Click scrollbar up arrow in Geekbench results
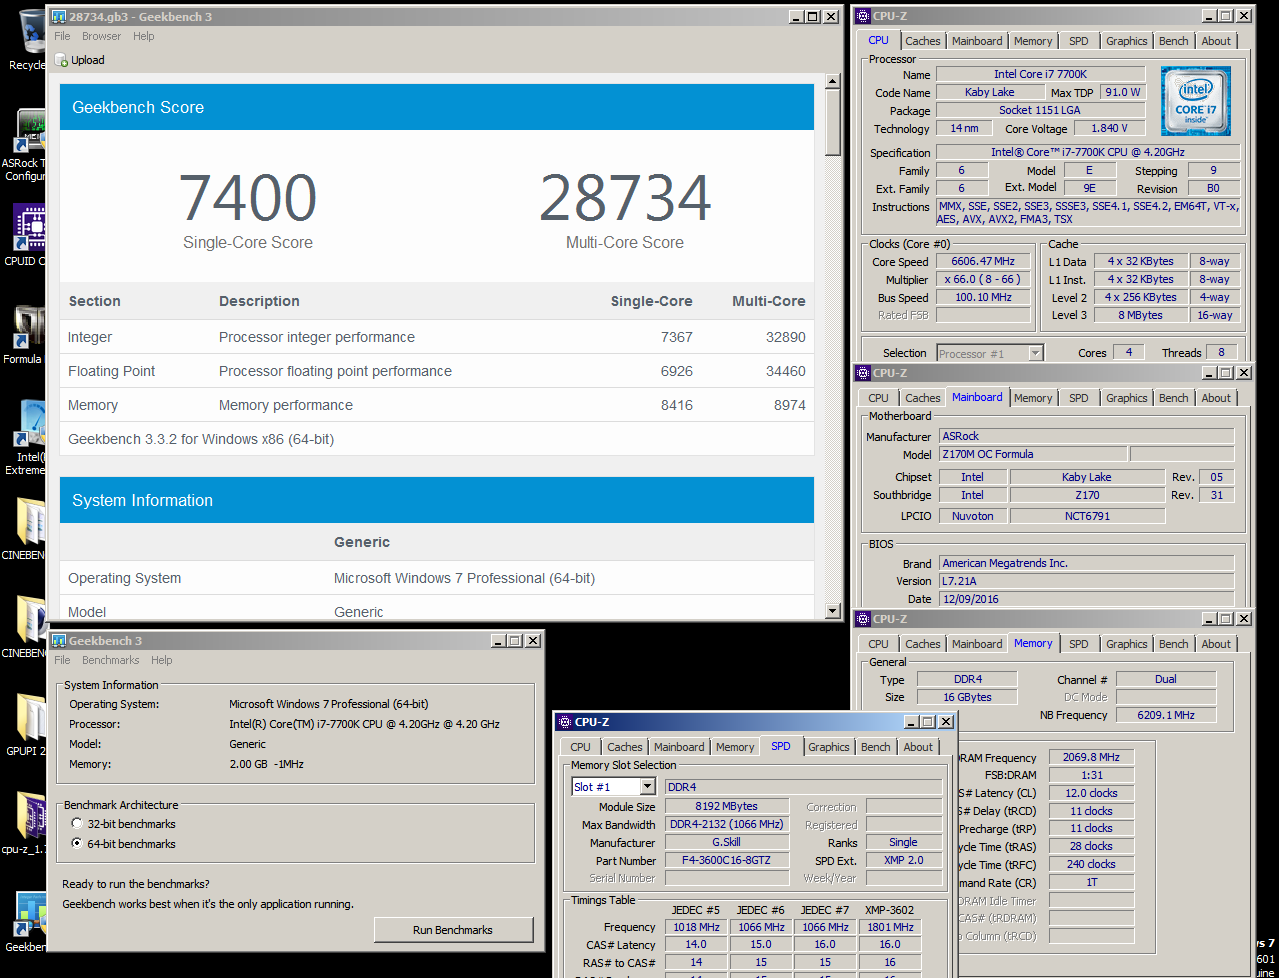Screen dimensions: 1279x978 [834, 83]
